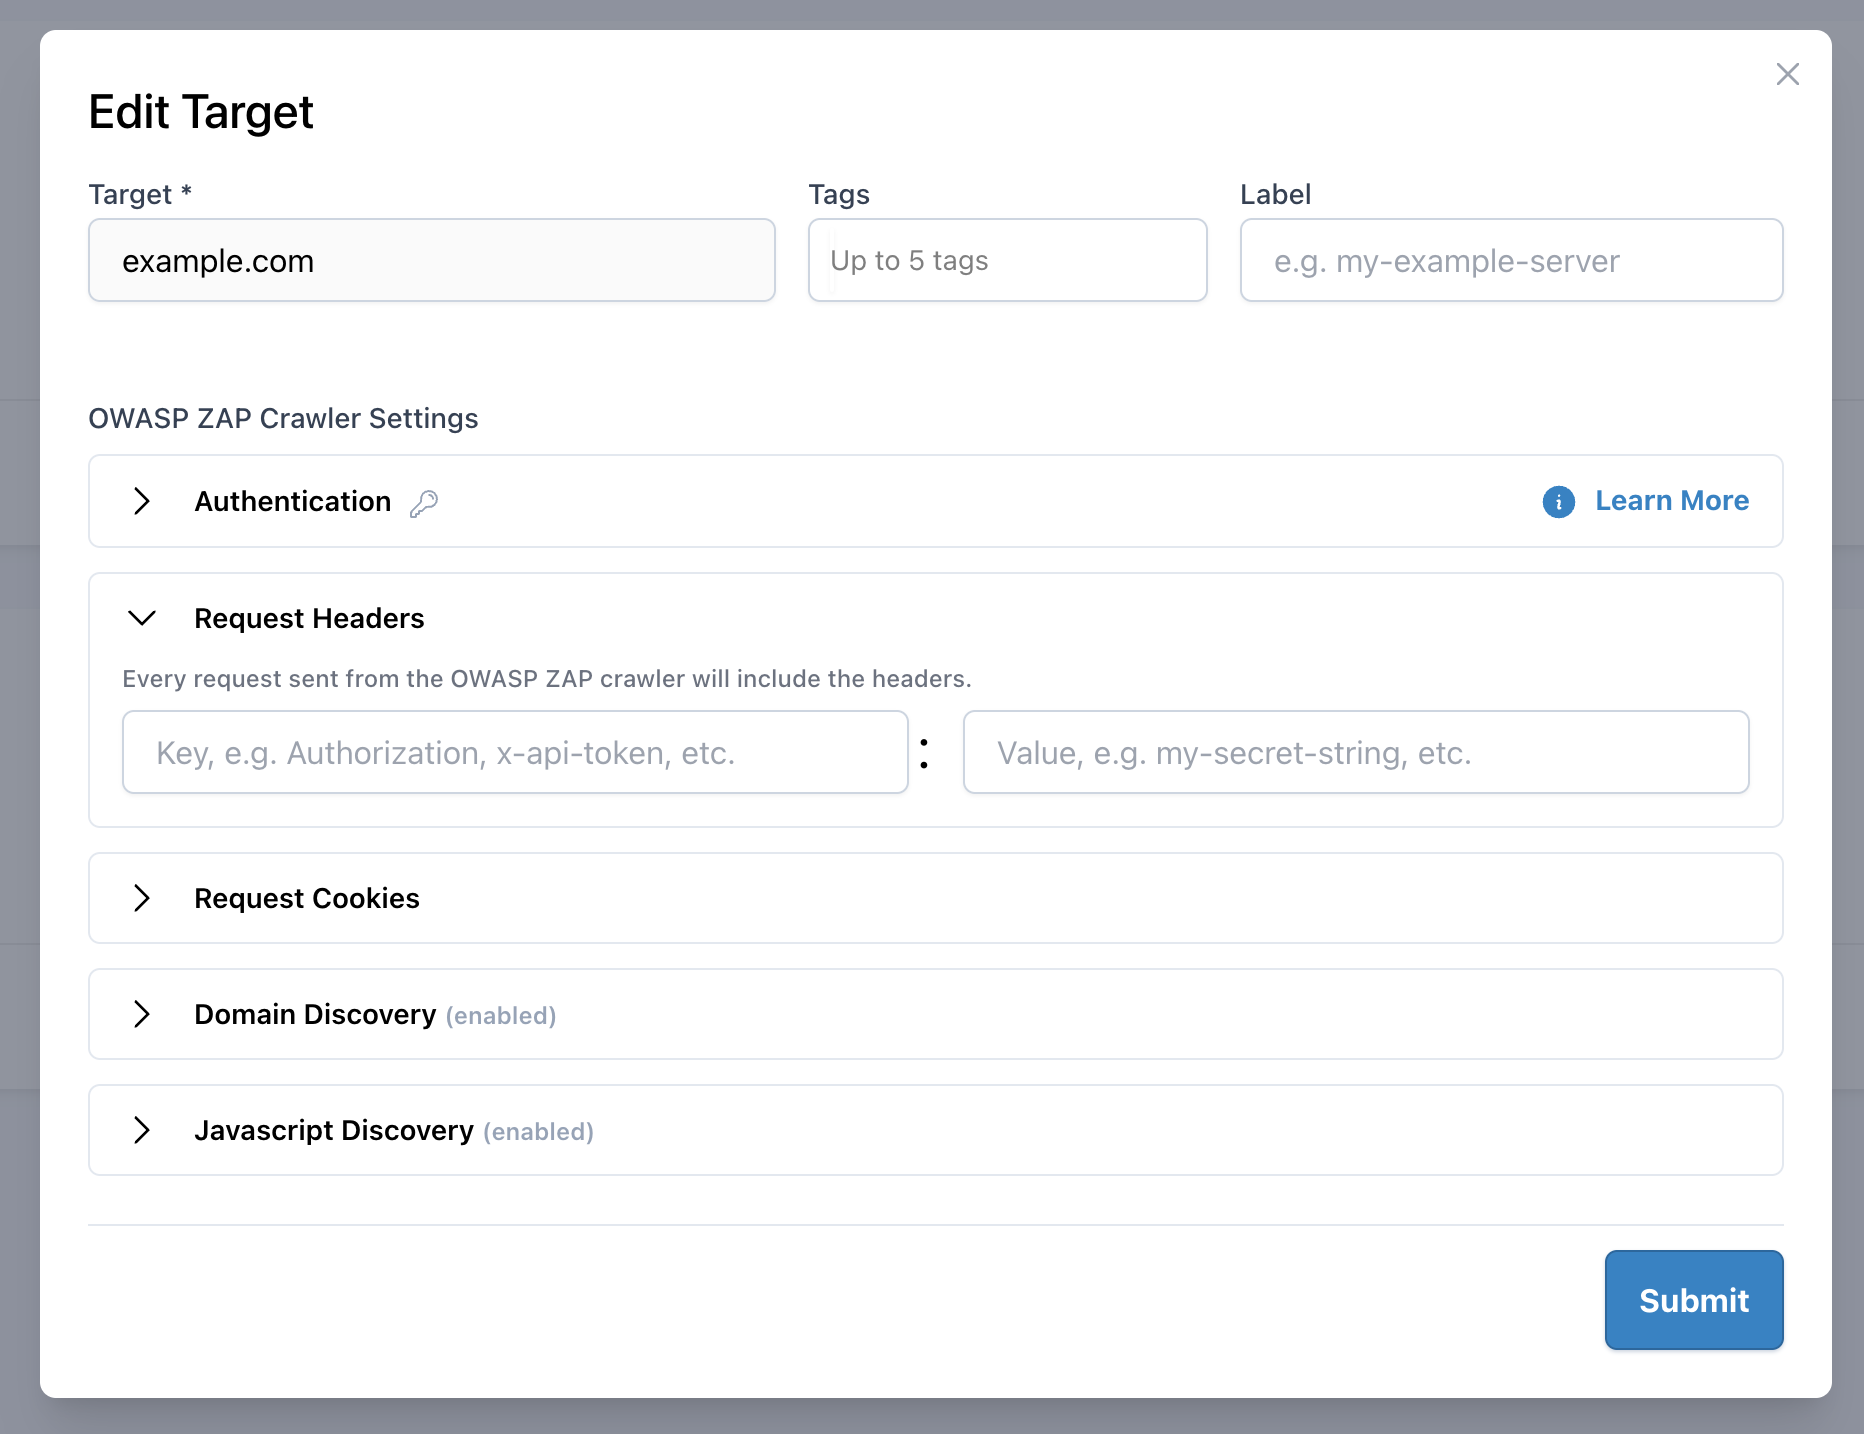Expand the Javascript Discovery chevron

pos(142,1130)
